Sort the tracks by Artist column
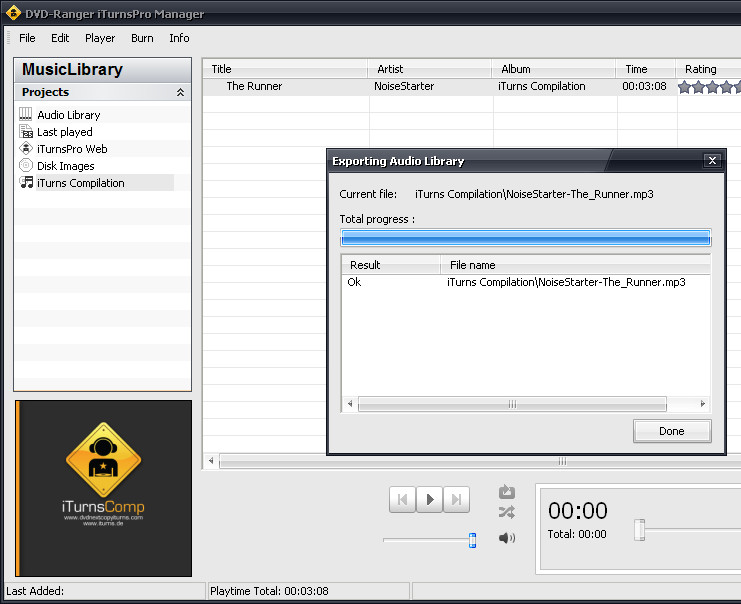This screenshot has width=741, height=604. [x=390, y=69]
